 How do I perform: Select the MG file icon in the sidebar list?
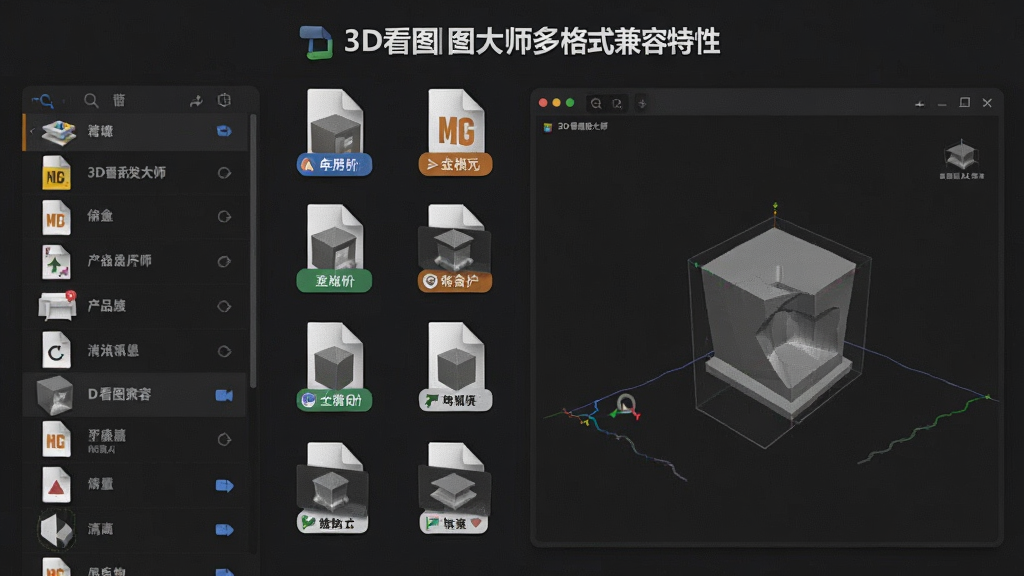coord(56,217)
